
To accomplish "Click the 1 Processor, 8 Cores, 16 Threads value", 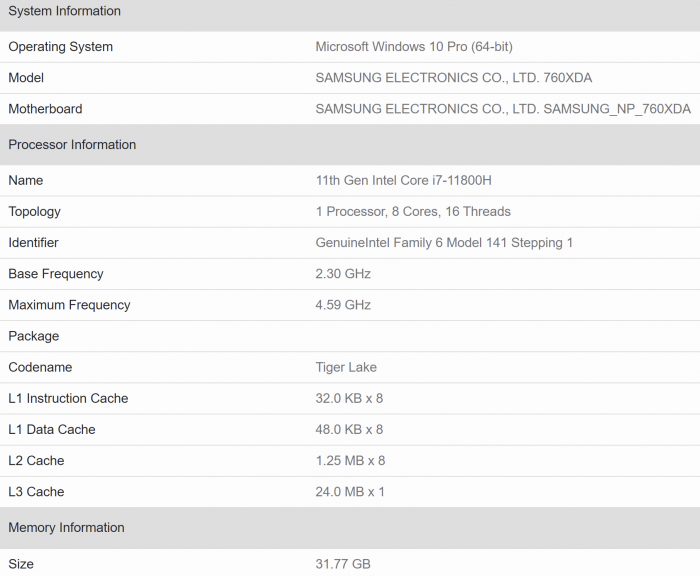I will point(413,212).
